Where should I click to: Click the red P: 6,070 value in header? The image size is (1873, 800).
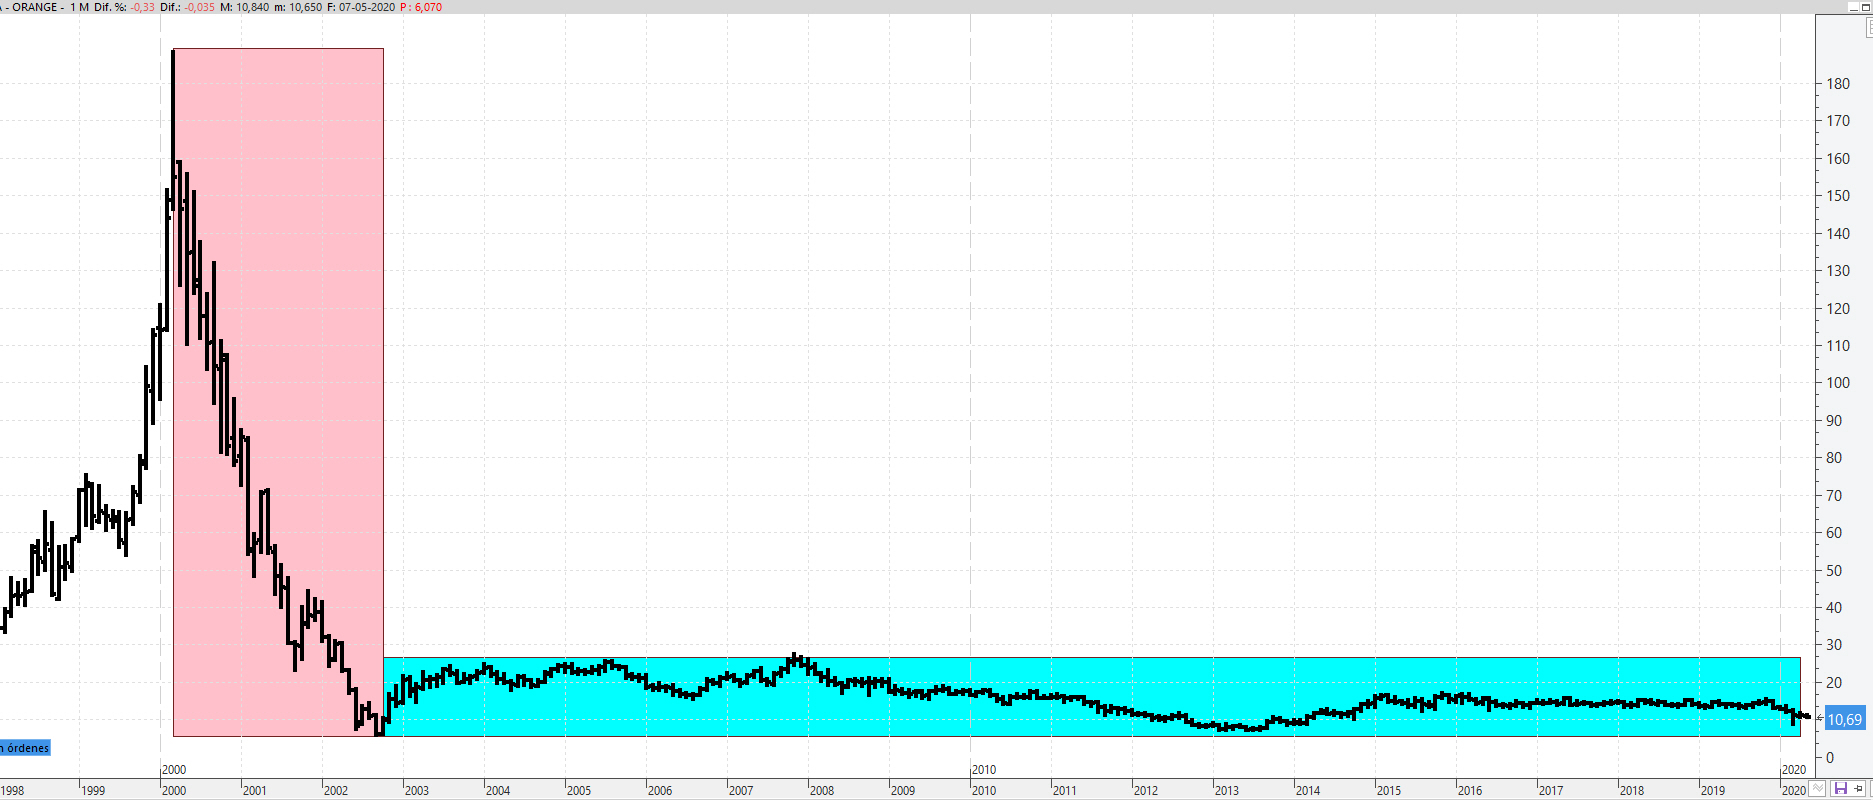(x=421, y=7)
